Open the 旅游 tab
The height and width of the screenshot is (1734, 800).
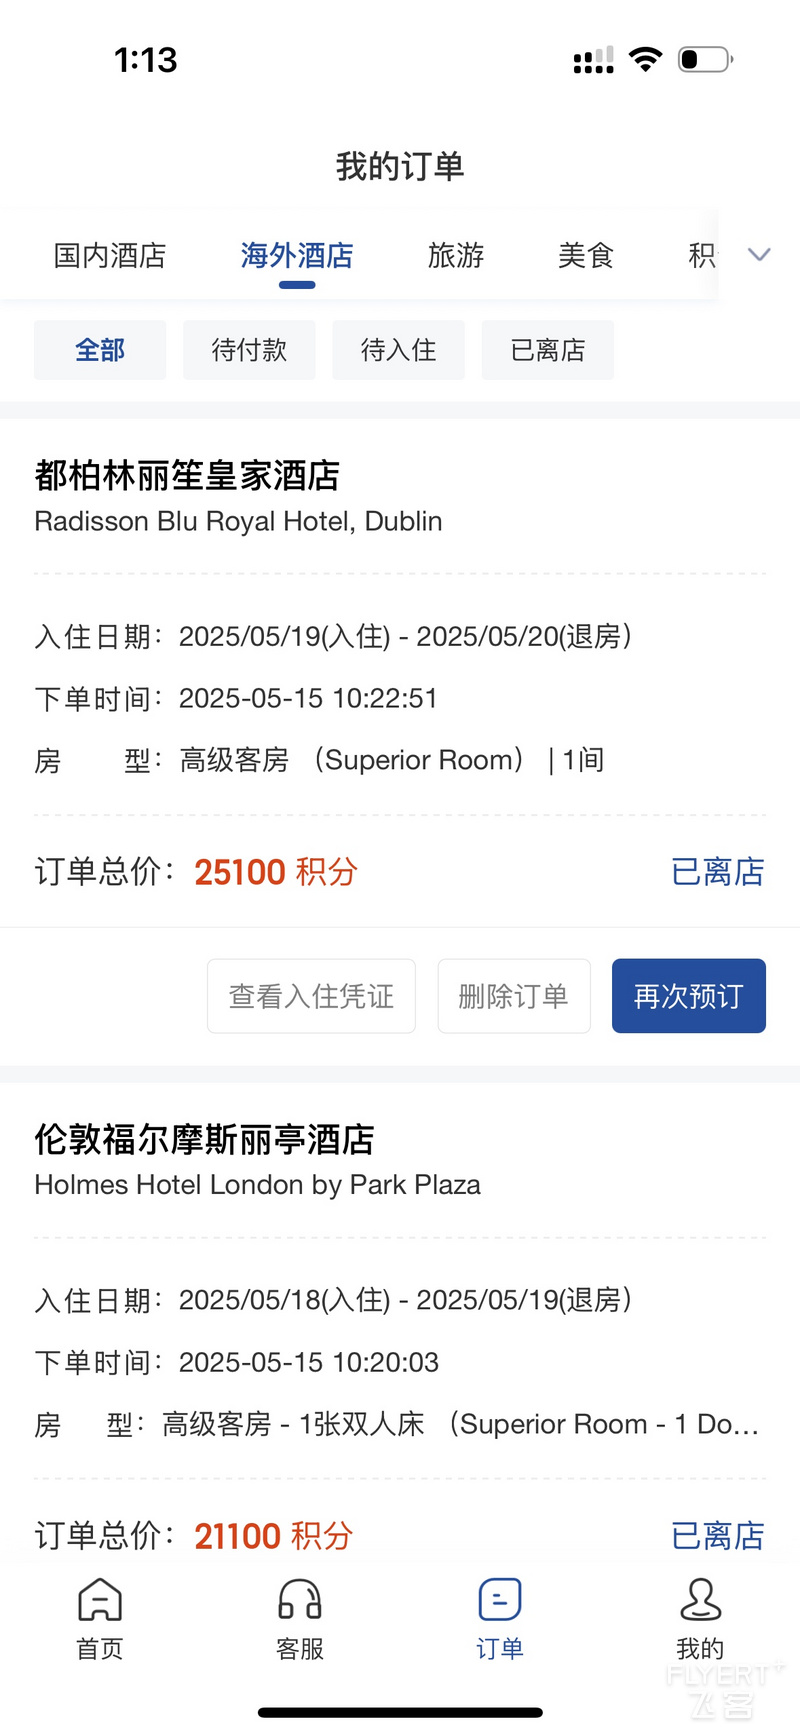456,255
